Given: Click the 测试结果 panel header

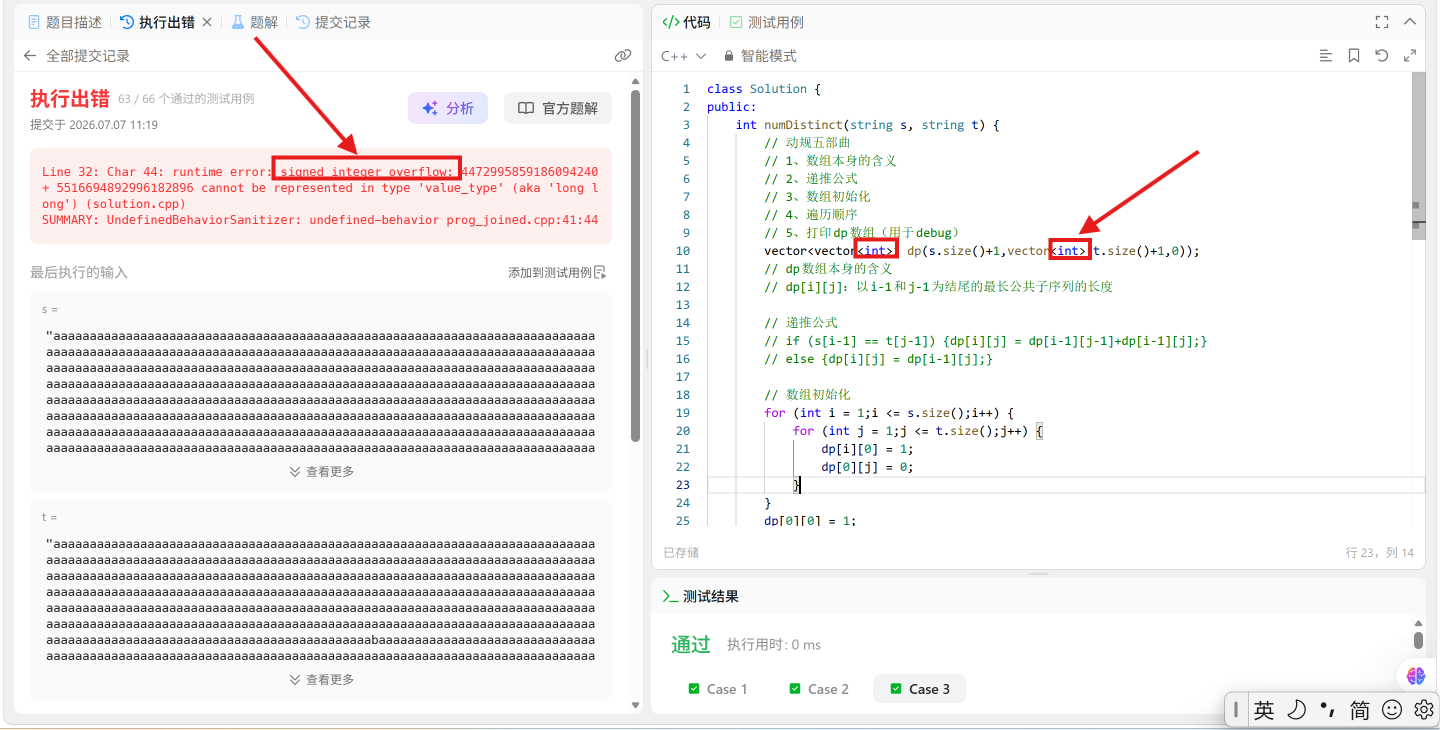Looking at the screenshot, I should (701, 597).
